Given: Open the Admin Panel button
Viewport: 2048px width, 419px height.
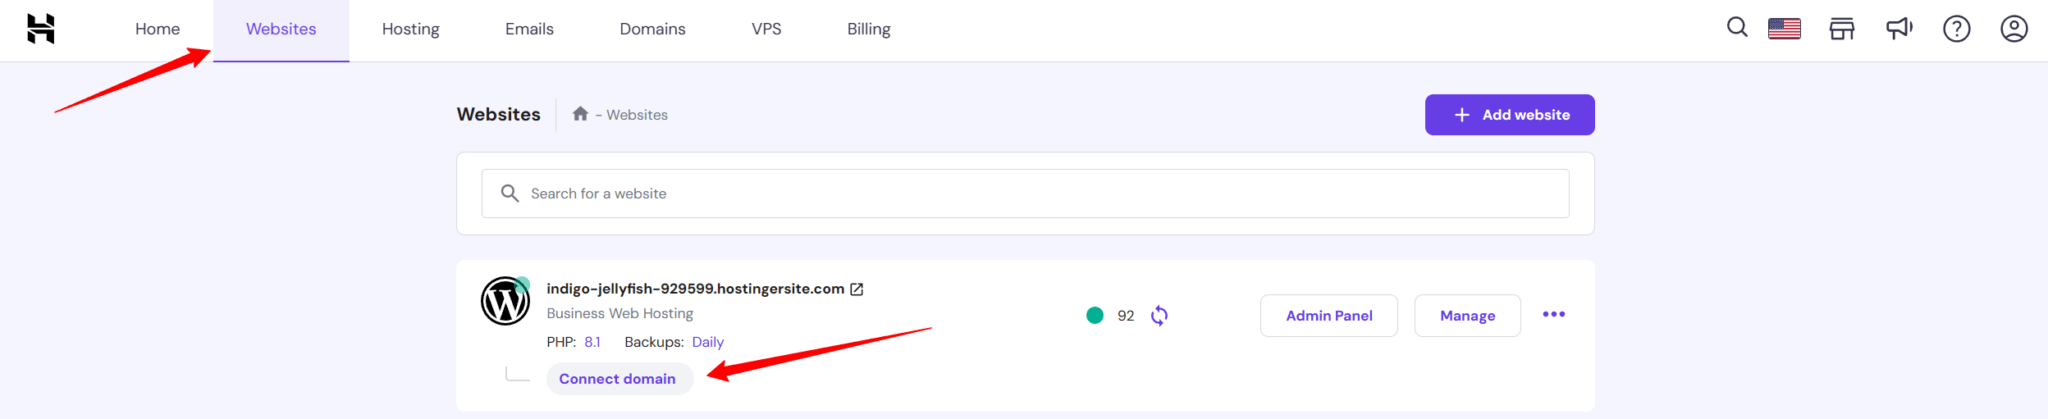Looking at the screenshot, I should coord(1328,316).
